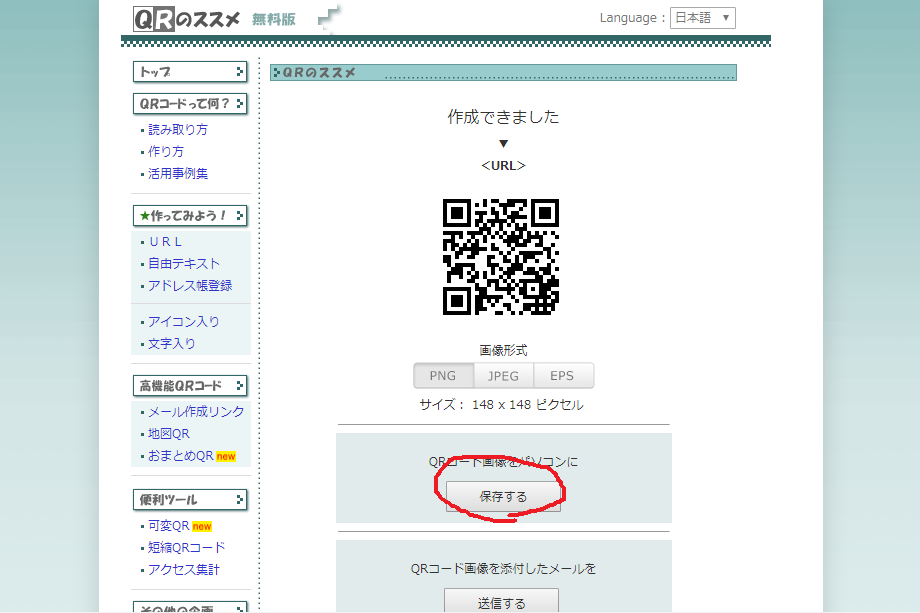Click the generated QR code image
This screenshot has height=613, width=920.
pos(500,257)
